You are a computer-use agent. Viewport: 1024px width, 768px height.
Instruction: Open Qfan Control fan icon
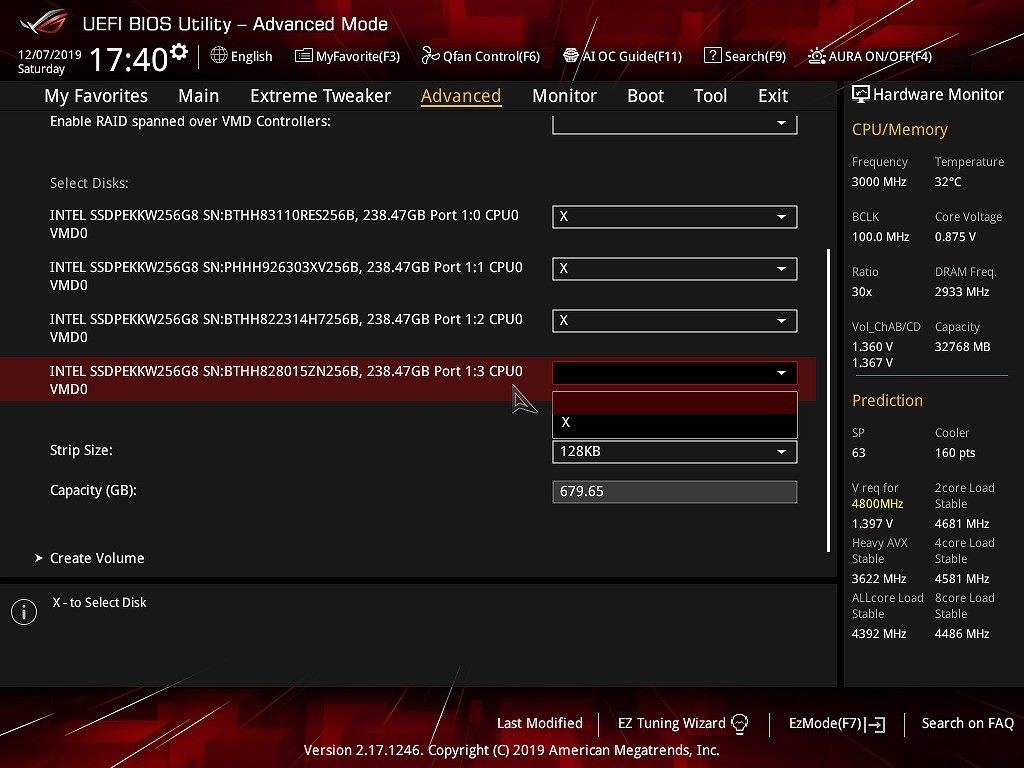pyautogui.click(x=430, y=56)
